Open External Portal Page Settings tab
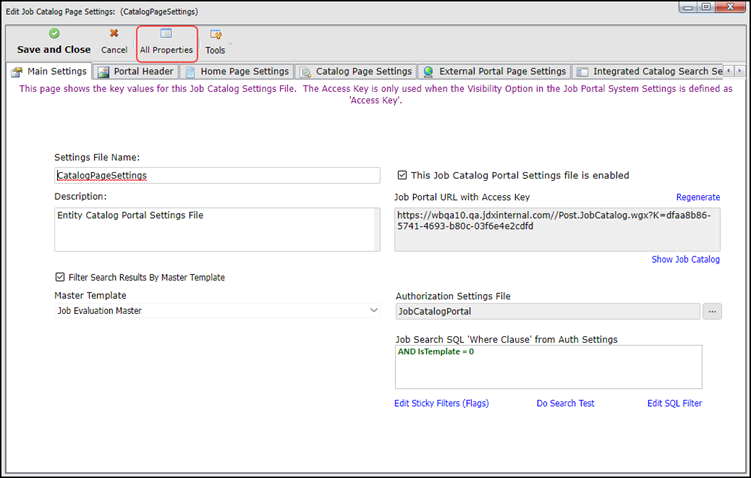Image resolution: width=751 pixels, height=478 pixels. (495, 71)
